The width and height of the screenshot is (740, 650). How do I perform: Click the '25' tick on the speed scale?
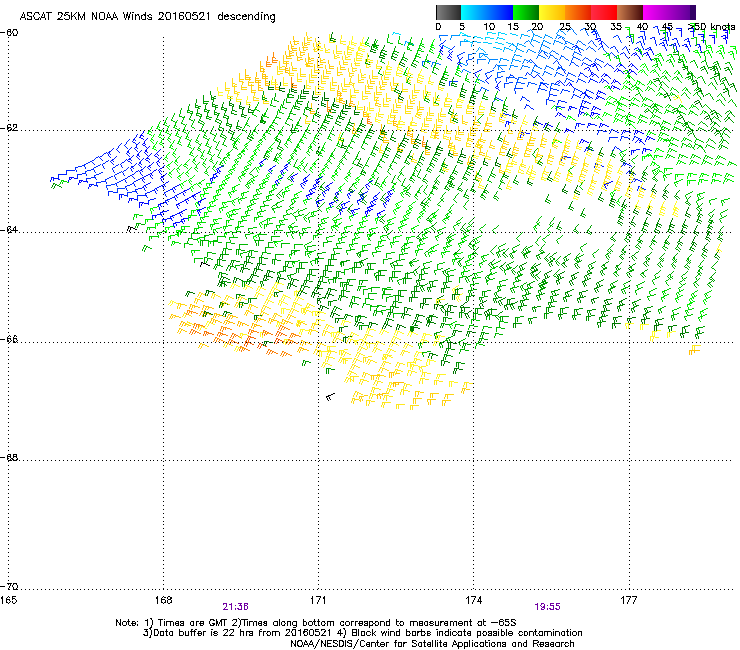(x=565, y=27)
